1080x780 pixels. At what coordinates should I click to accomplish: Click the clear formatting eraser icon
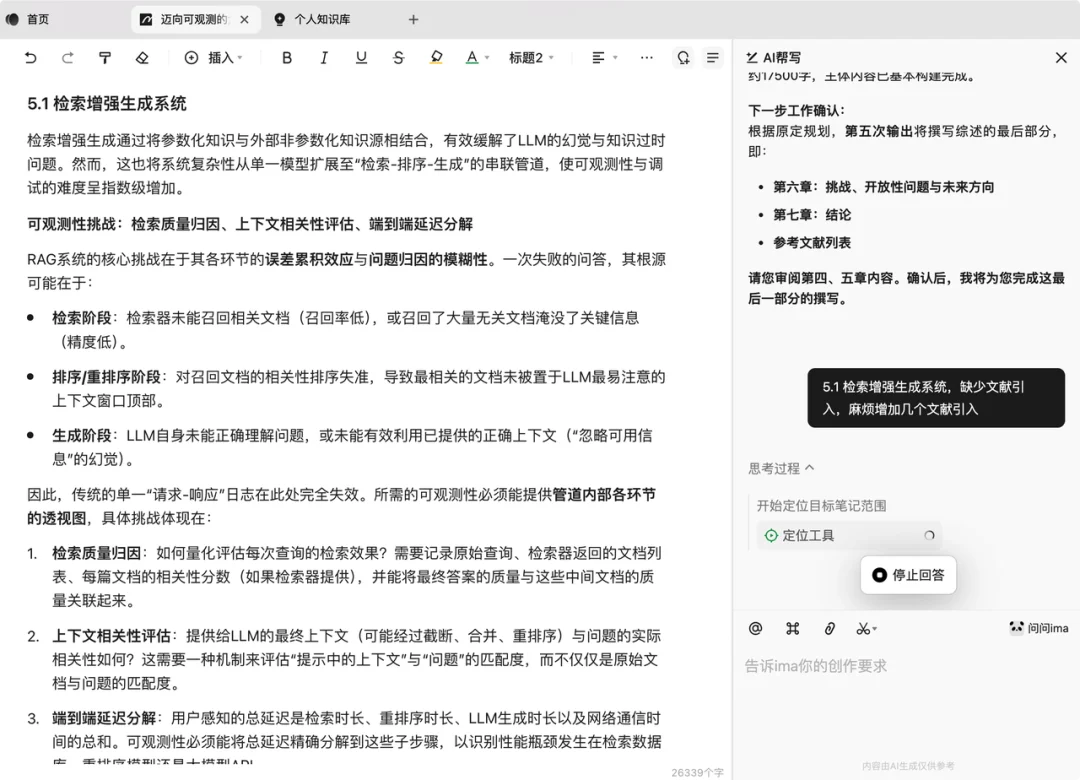point(142,58)
